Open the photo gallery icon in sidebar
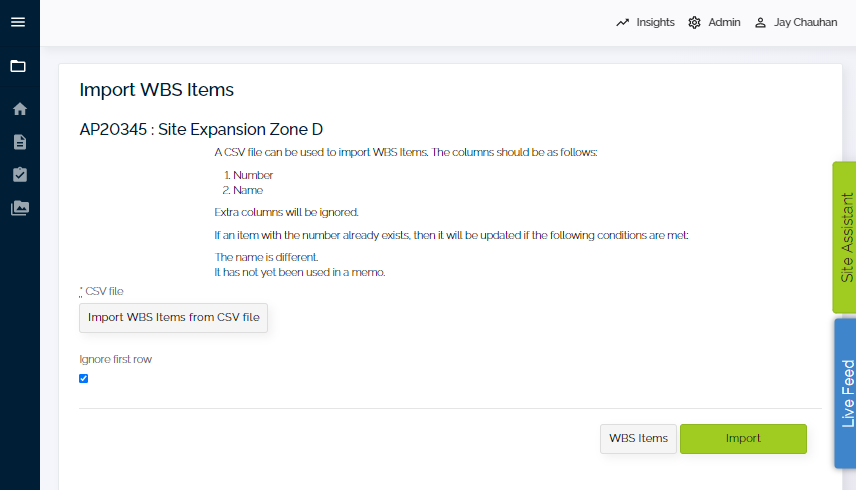The height and width of the screenshot is (490, 856). [x=20, y=208]
